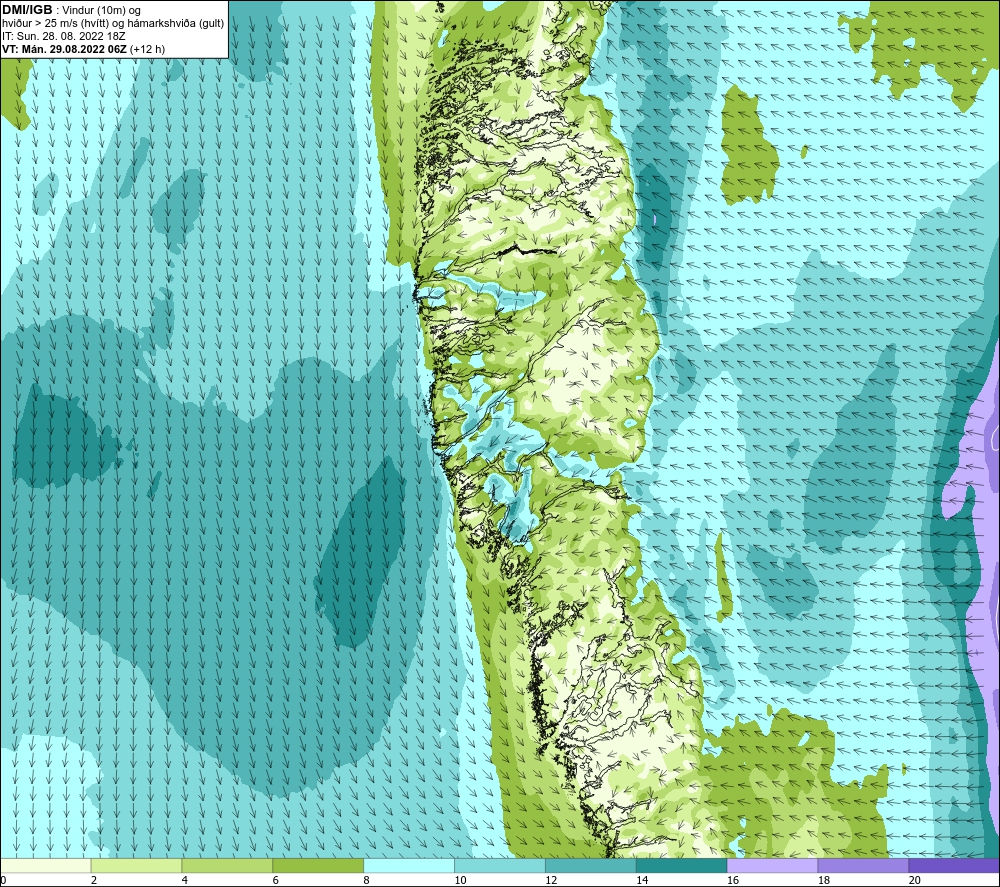Image resolution: width=1000 pixels, height=887 pixels.
Task: Click the legend tick label 20
Action: (915, 880)
